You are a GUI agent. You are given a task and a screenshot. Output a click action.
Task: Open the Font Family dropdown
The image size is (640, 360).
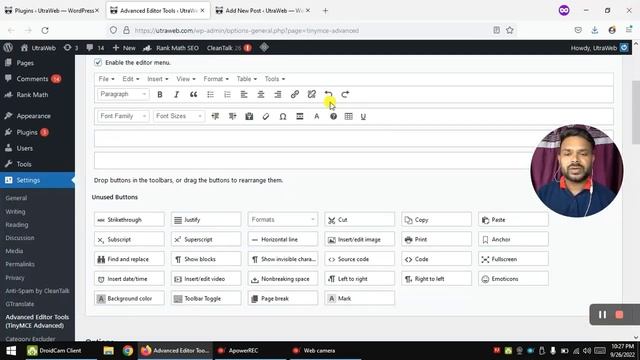pos(123,116)
